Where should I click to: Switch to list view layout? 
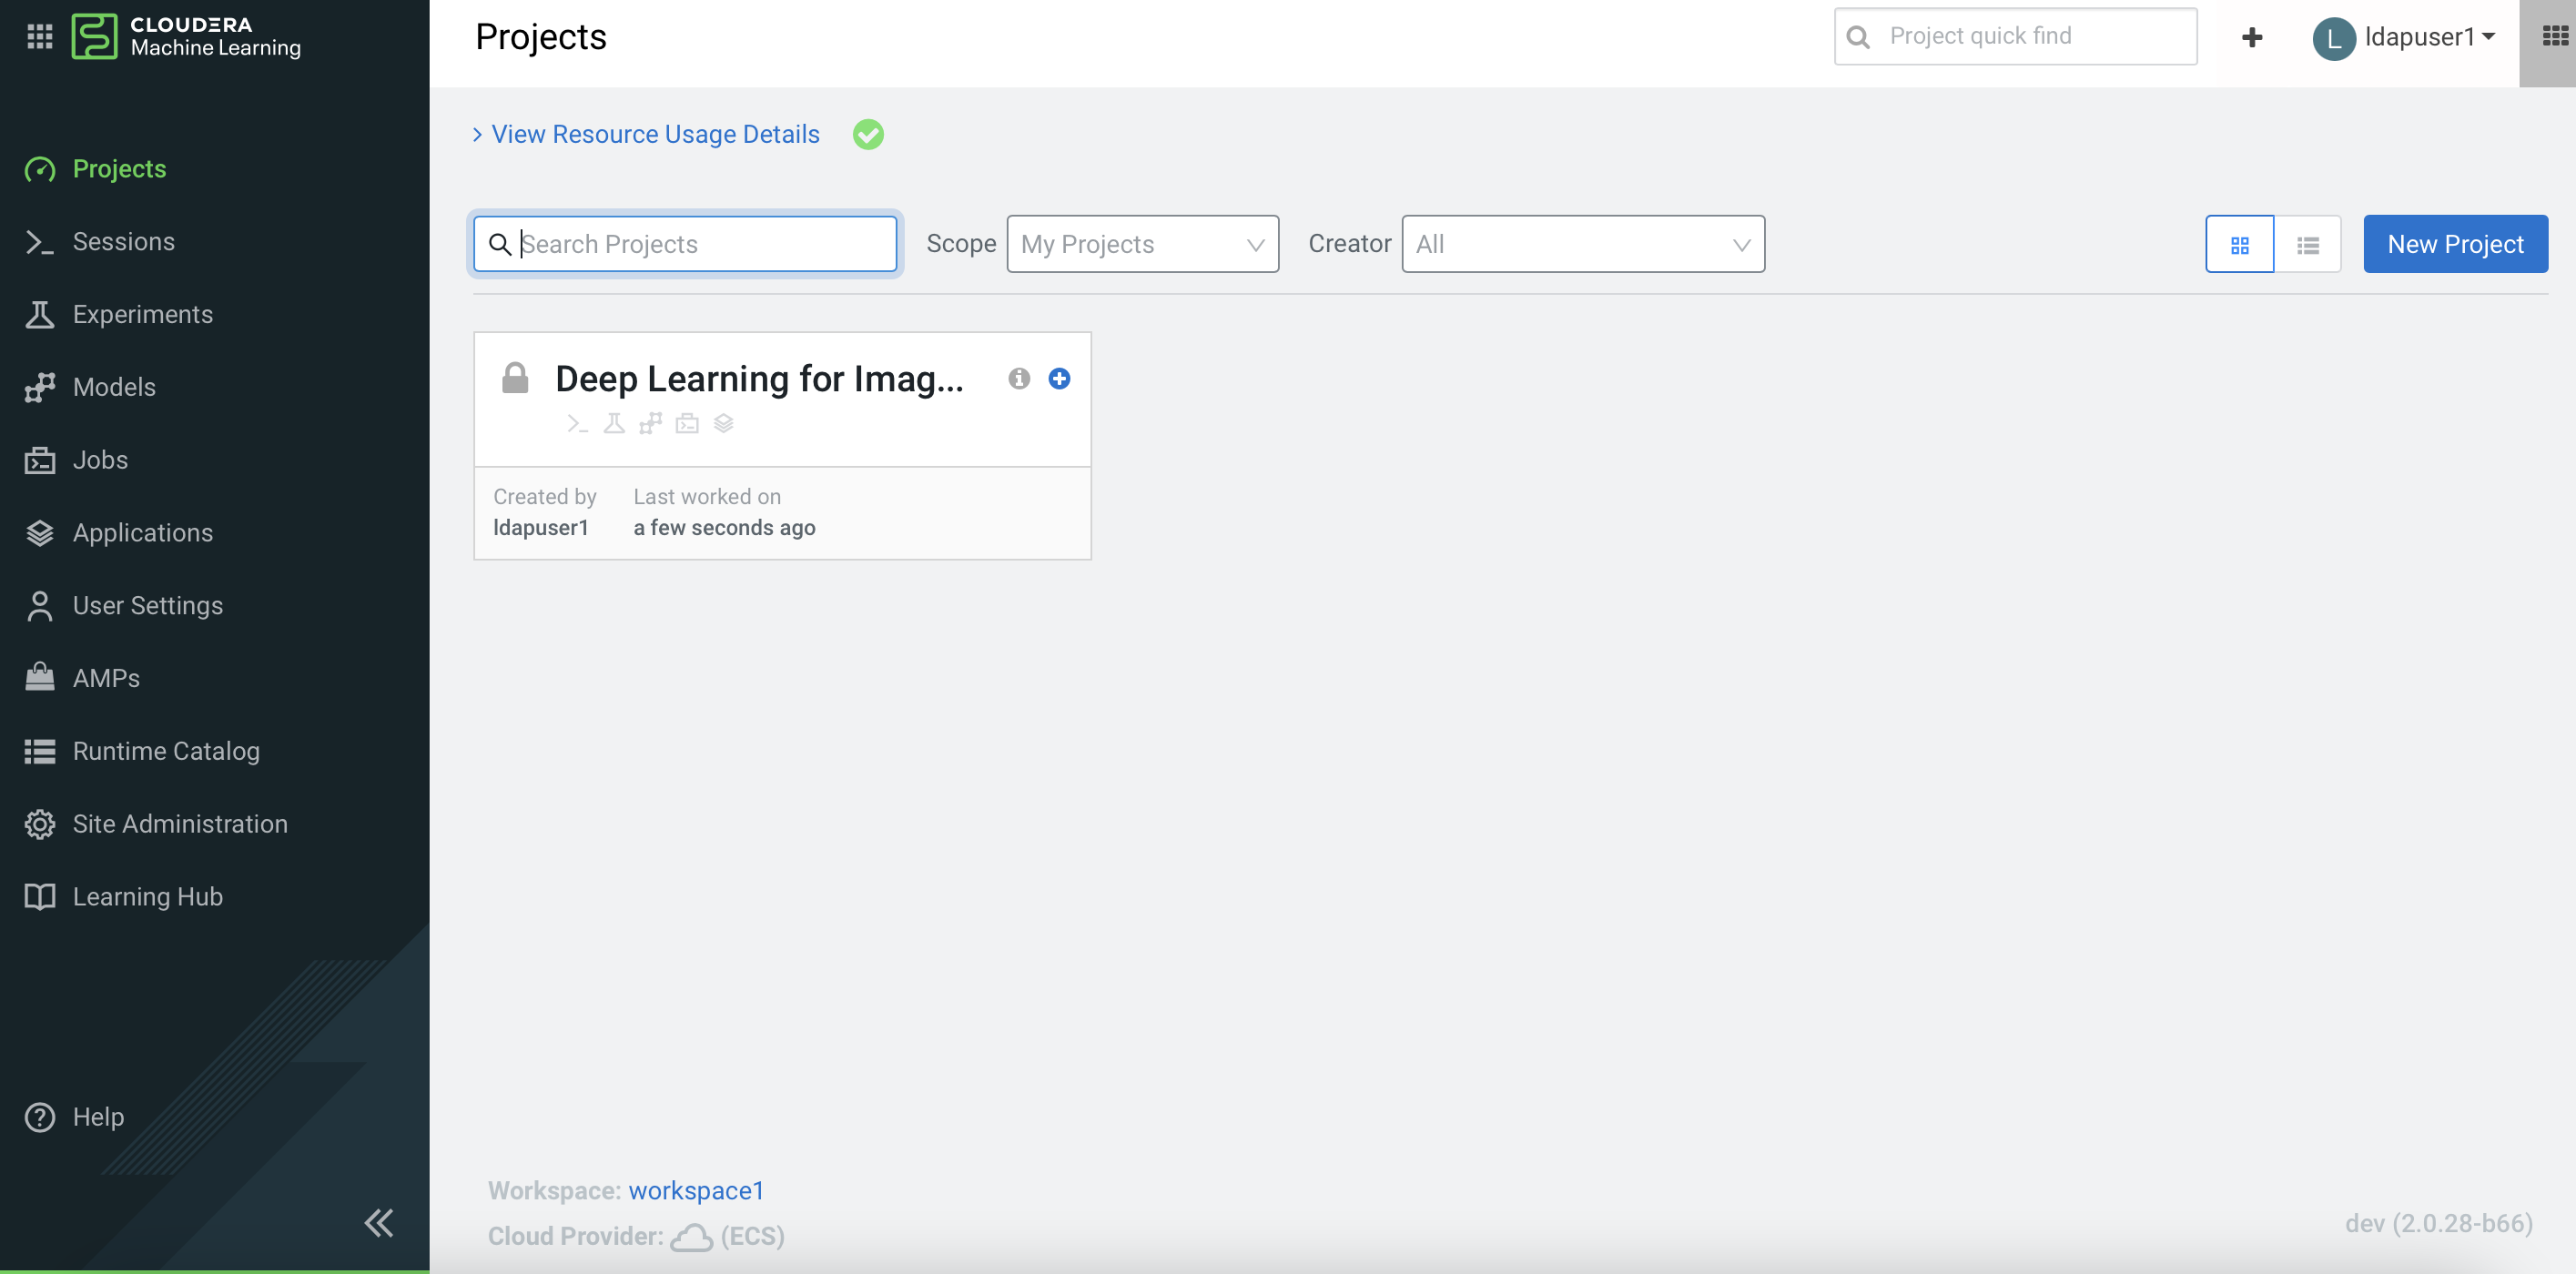coord(2307,244)
